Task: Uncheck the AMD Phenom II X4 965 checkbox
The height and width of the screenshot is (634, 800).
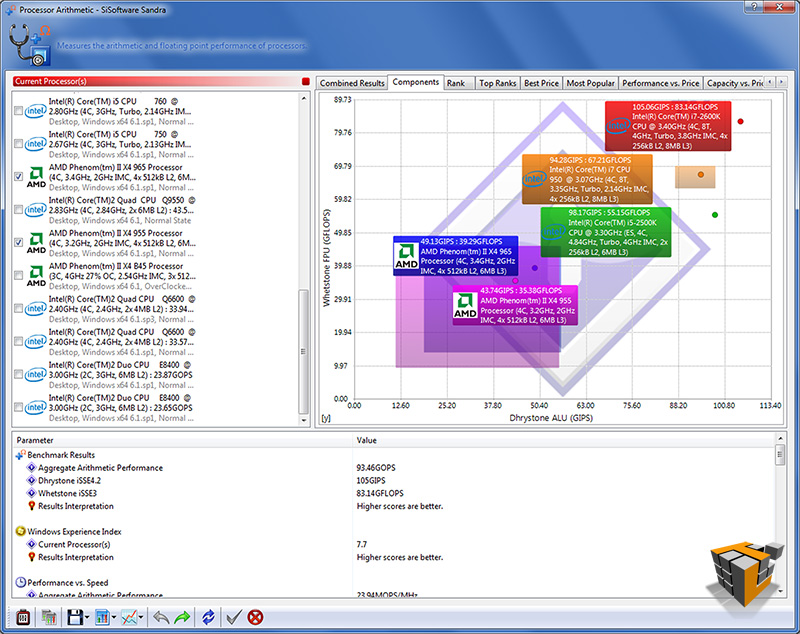Action: 18,176
